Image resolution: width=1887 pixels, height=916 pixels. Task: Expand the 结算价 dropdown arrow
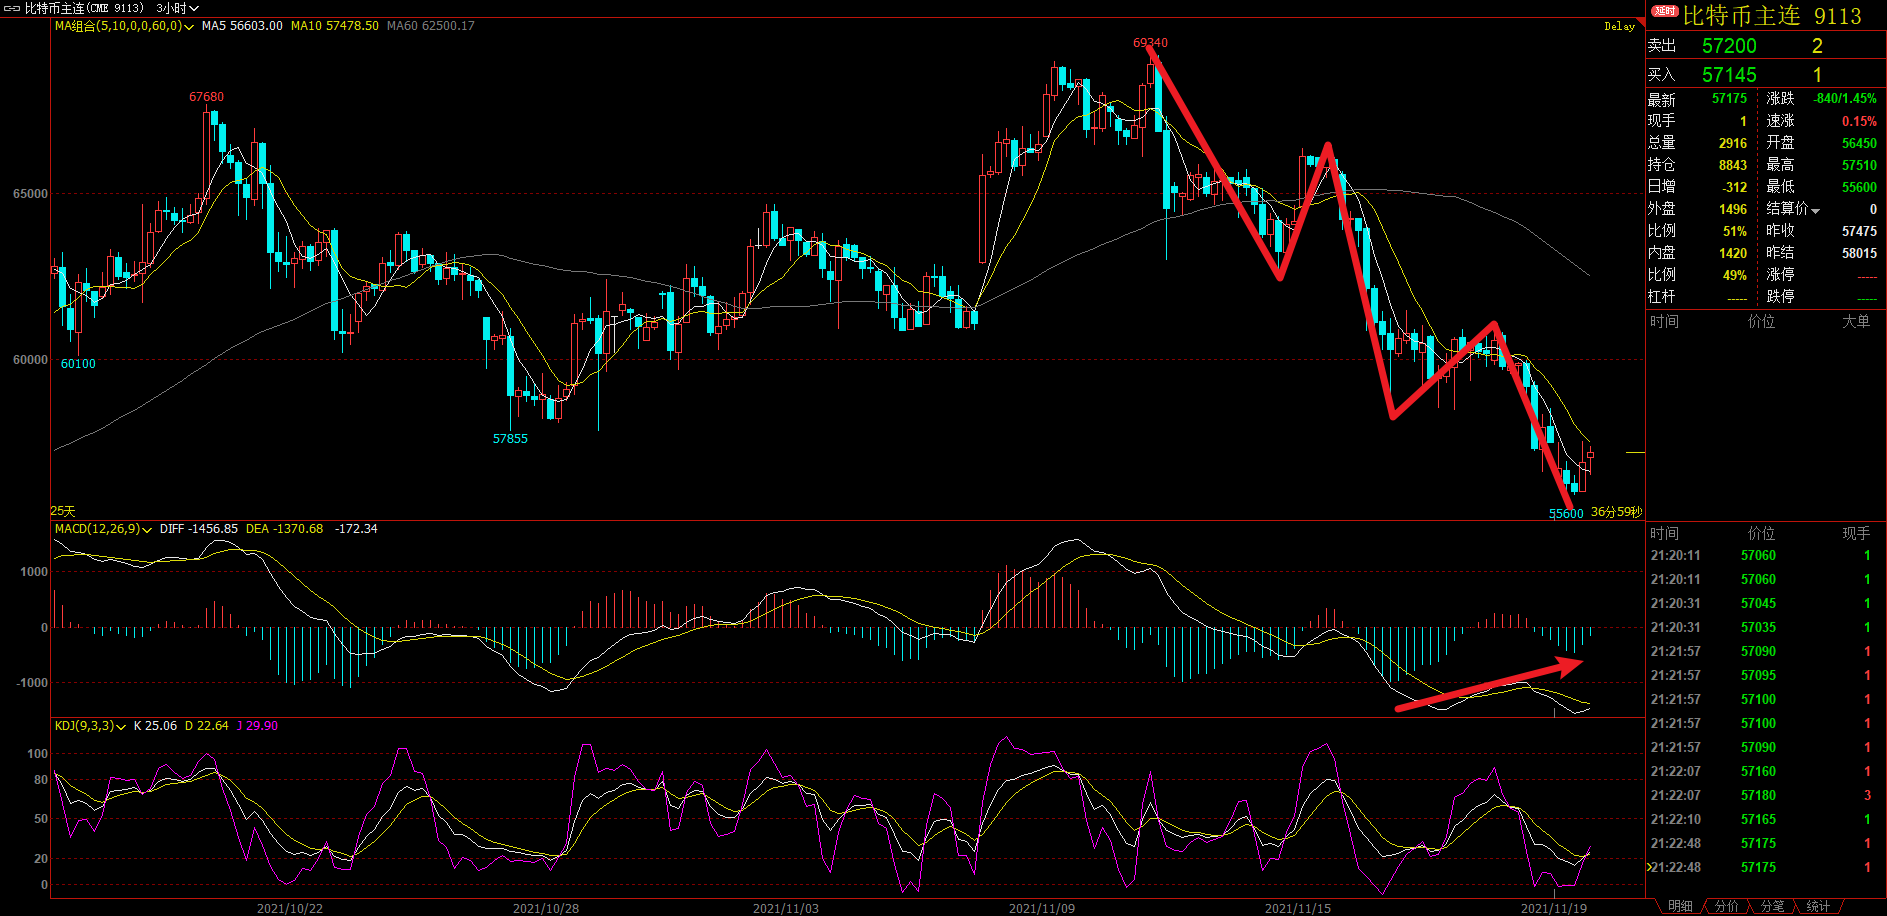[x=1815, y=210]
